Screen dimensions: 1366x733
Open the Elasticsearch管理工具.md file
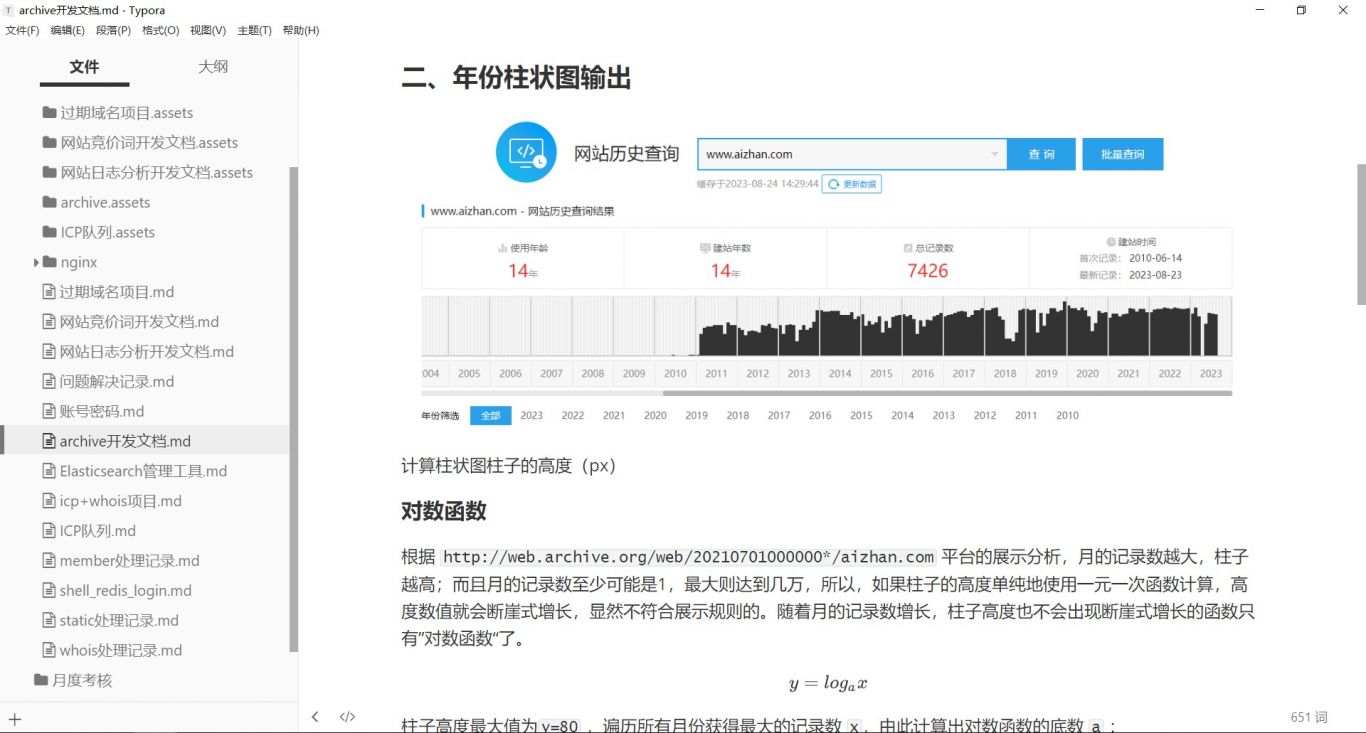pyautogui.click(x=143, y=471)
